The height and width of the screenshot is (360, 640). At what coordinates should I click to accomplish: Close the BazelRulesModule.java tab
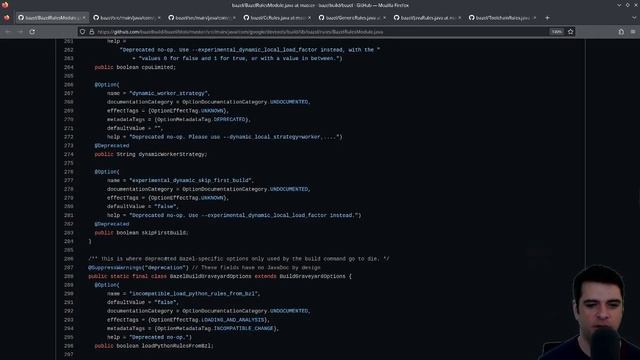84,18
